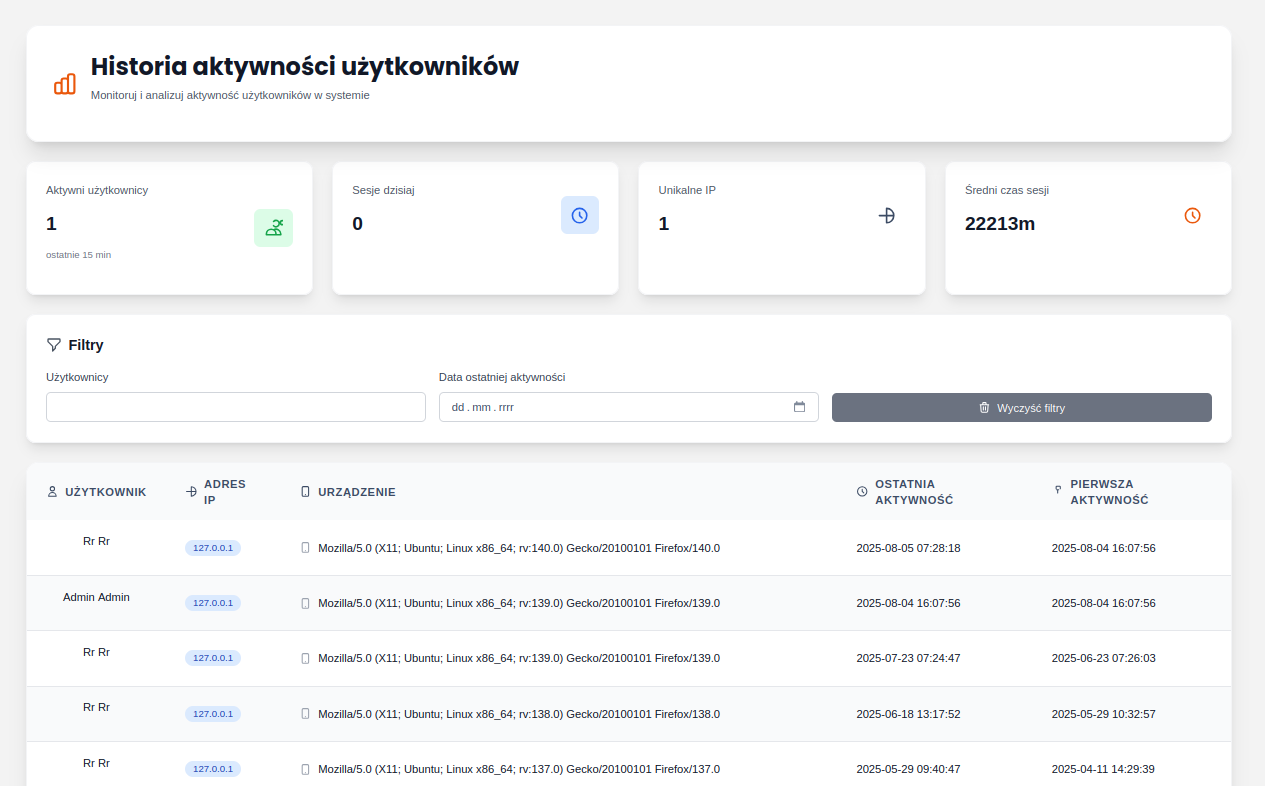Click the Pierwsza aktywność column header
The width and height of the screenshot is (1265, 786).
click(x=1108, y=492)
